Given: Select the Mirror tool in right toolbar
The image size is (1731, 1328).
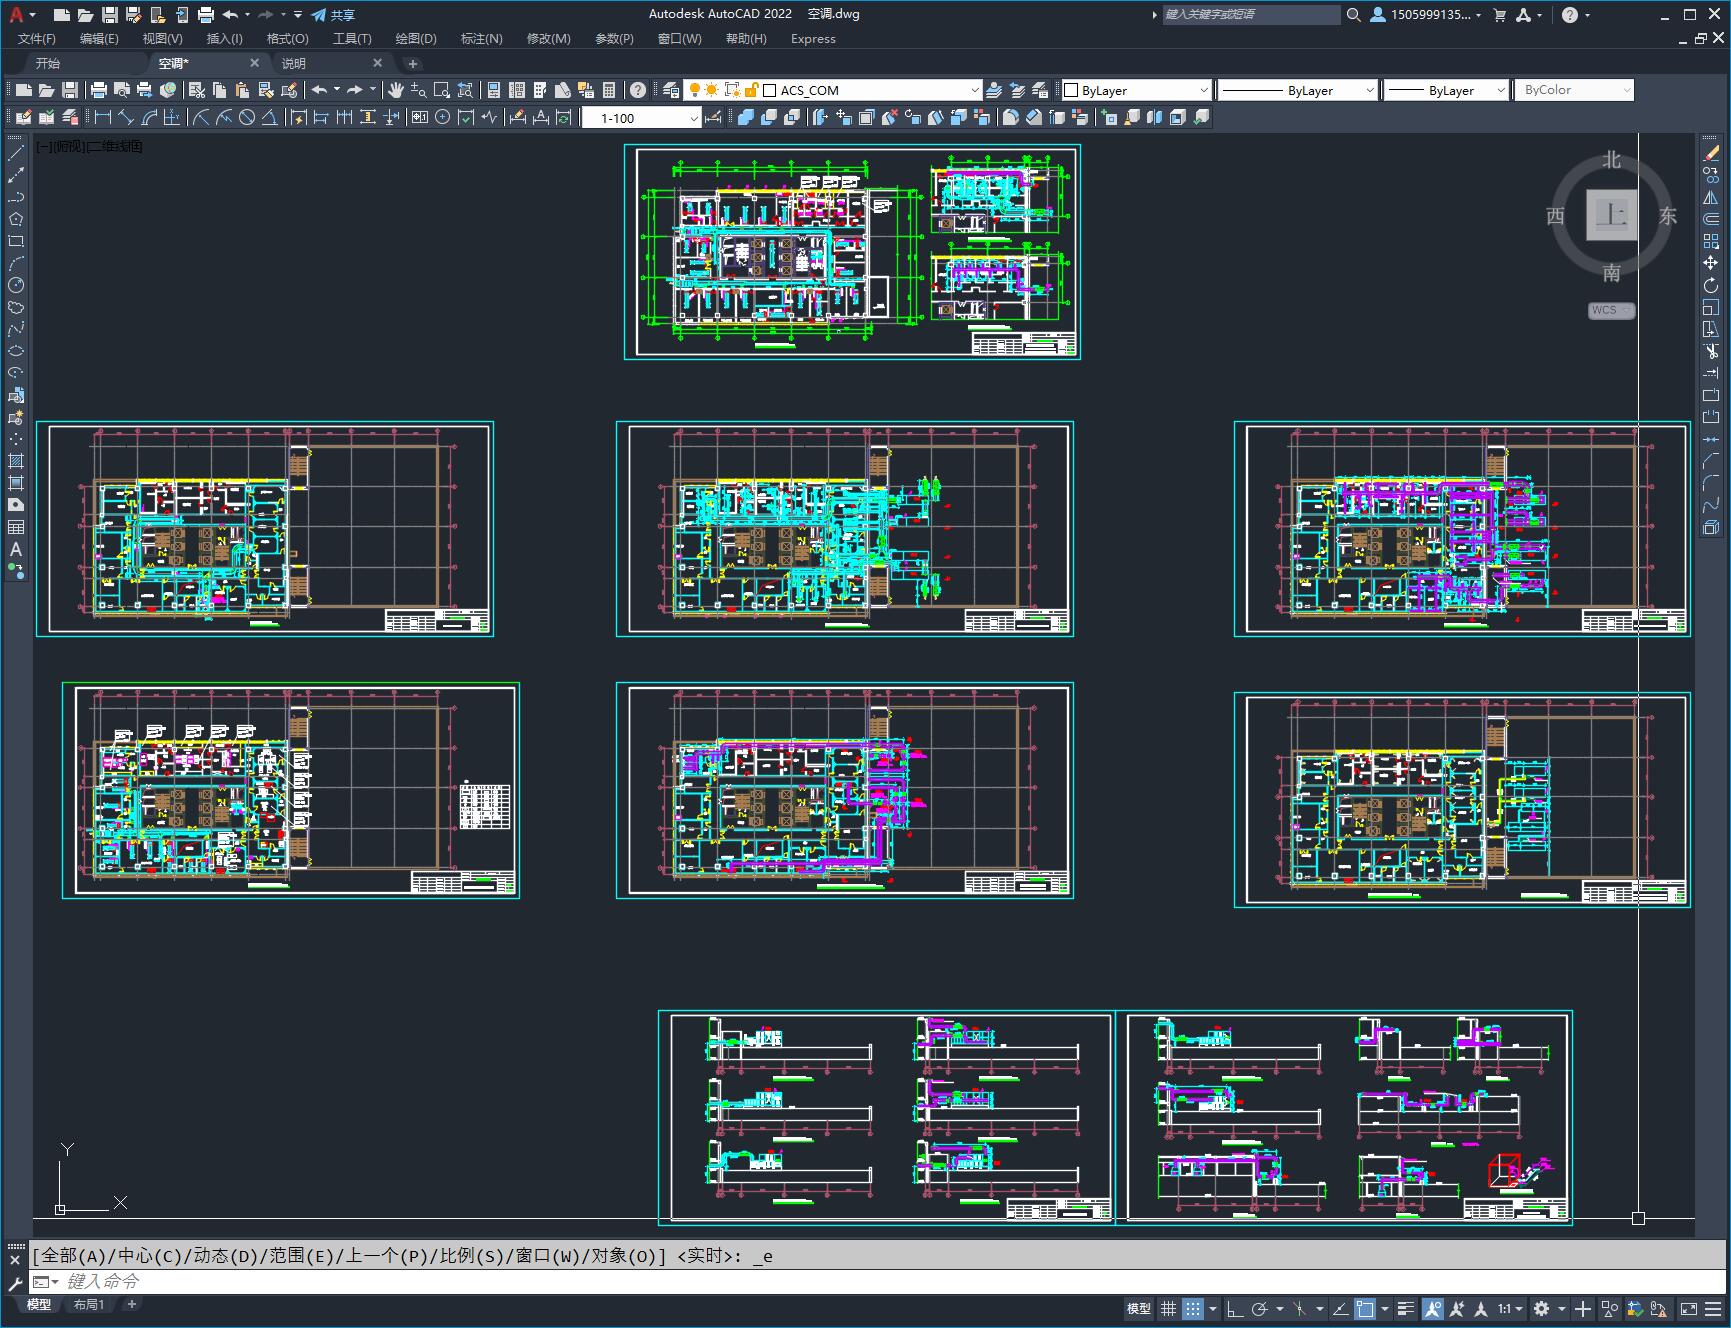Looking at the screenshot, I should point(1711,197).
